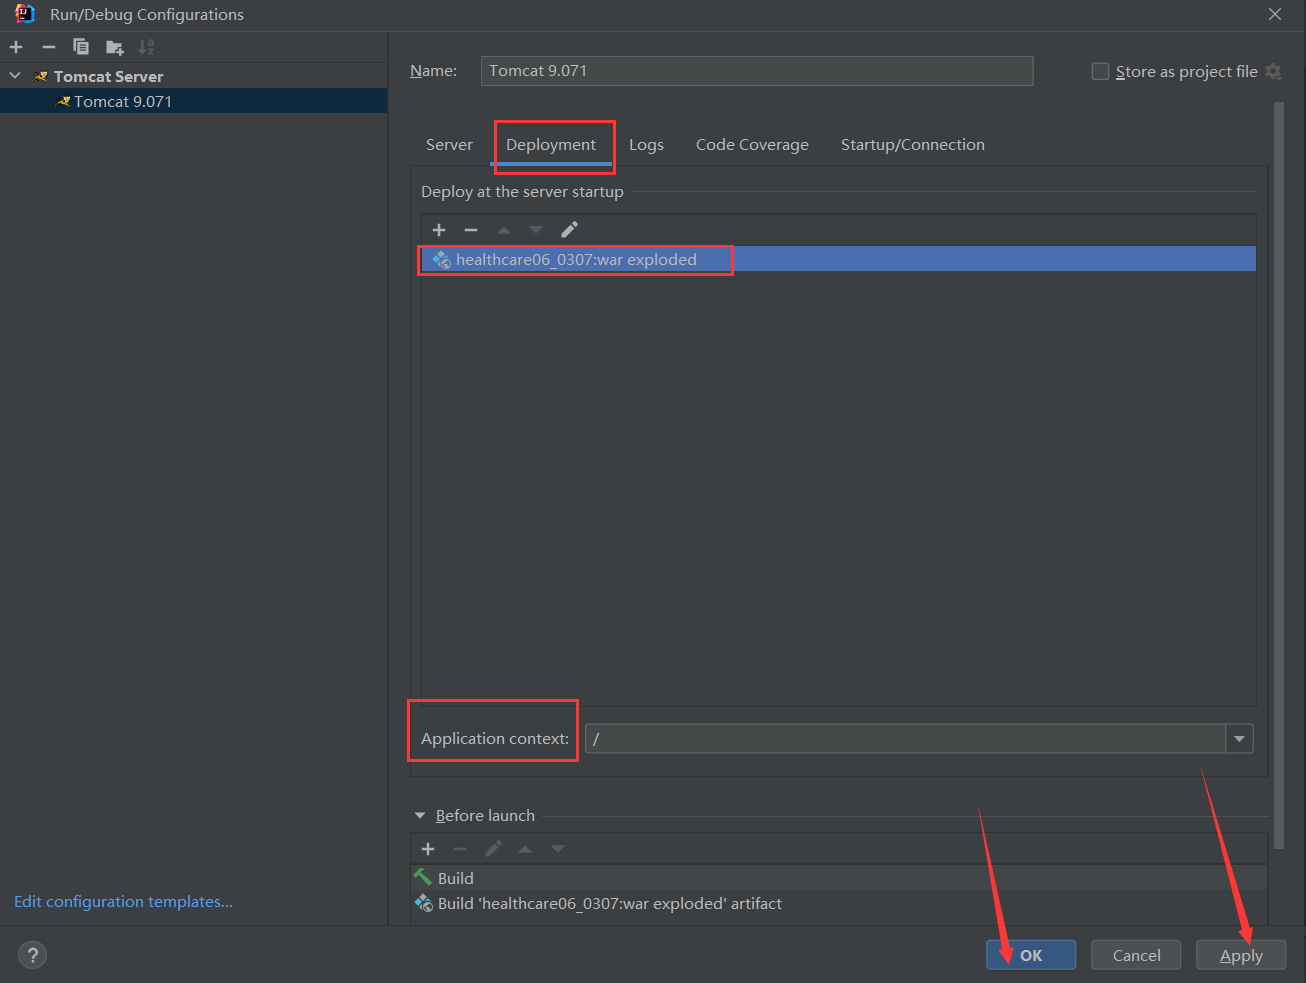This screenshot has width=1306, height=983.
Task: Sort configurations alphabetically
Action: point(146,47)
